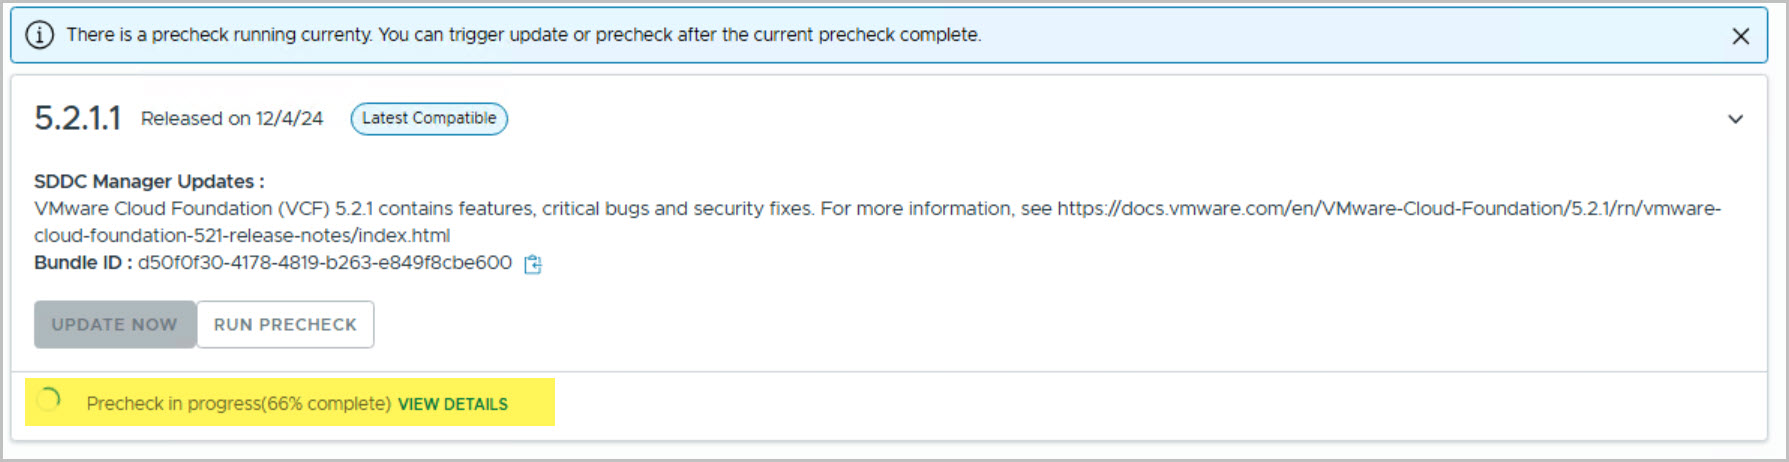Click the precheck progress spinner icon

[48, 401]
